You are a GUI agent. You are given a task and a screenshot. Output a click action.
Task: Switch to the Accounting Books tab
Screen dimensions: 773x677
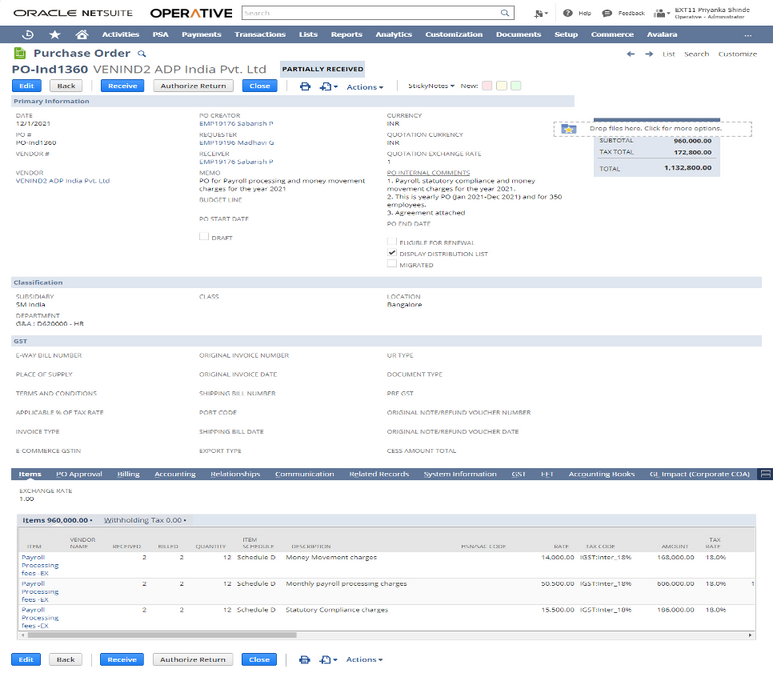(x=601, y=474)
